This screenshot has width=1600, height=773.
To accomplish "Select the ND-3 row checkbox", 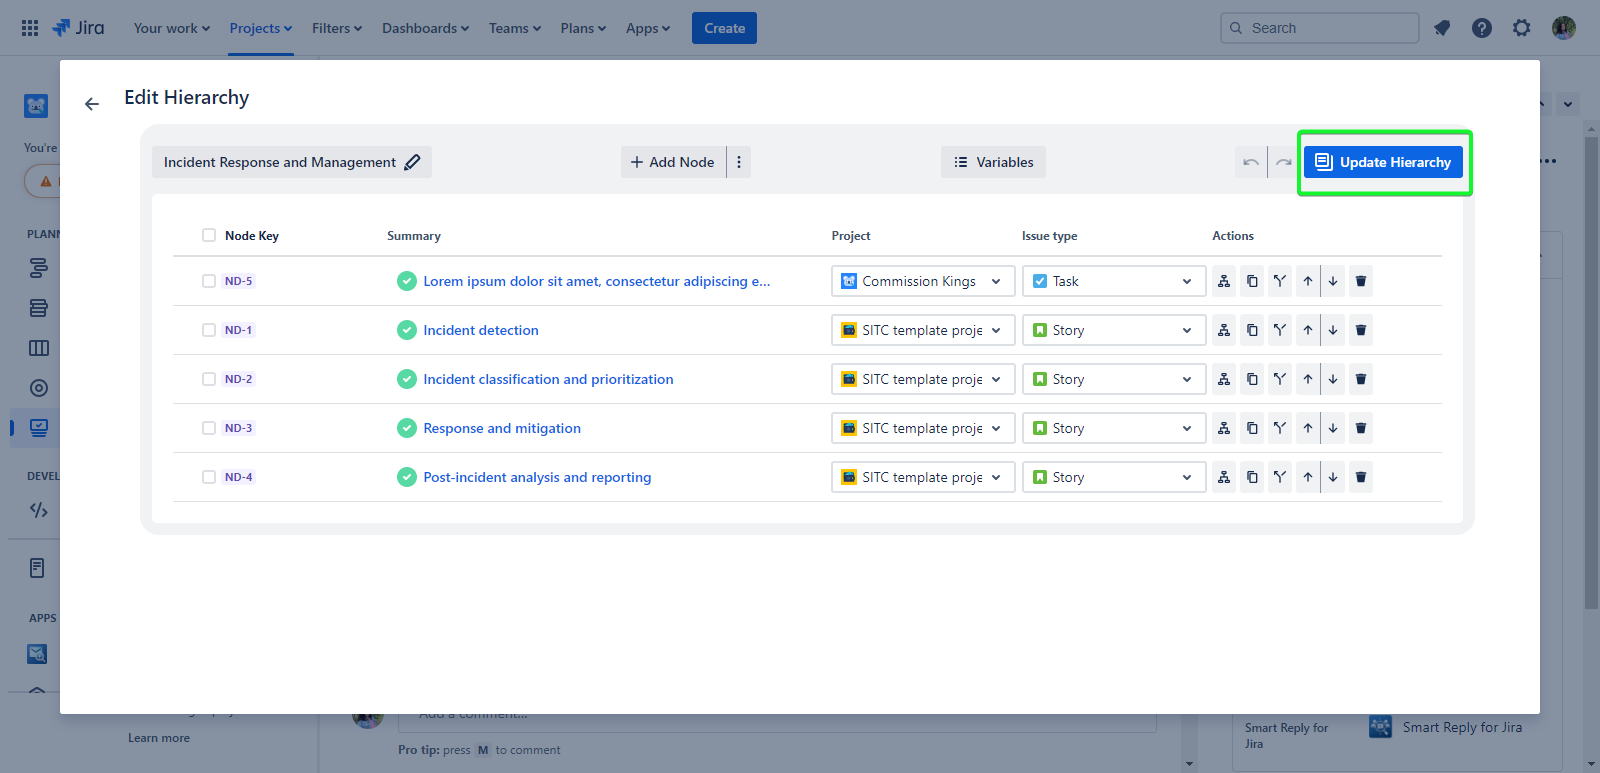I will 209,428.
